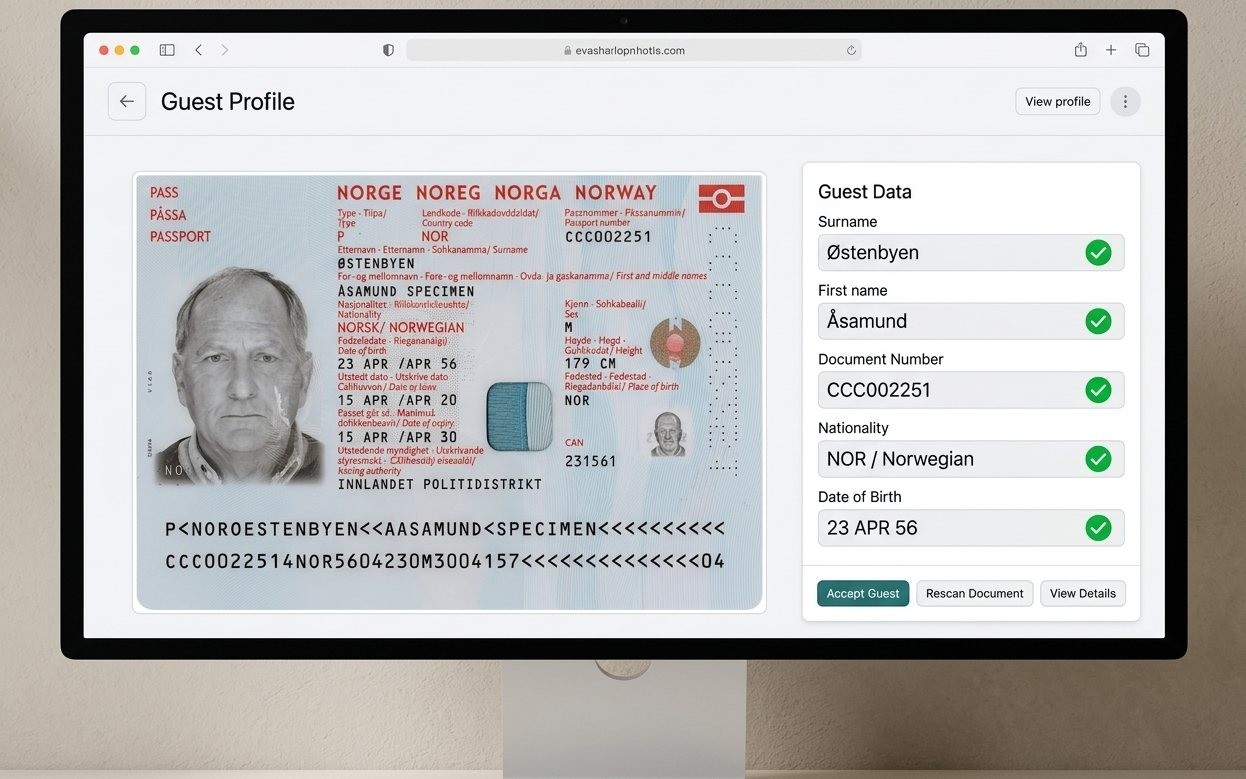The width and height of the screenshot is (1246, 779).
Task: Click the NORGE NOREG NORGA NORWAY header
Action: point(497,193)
